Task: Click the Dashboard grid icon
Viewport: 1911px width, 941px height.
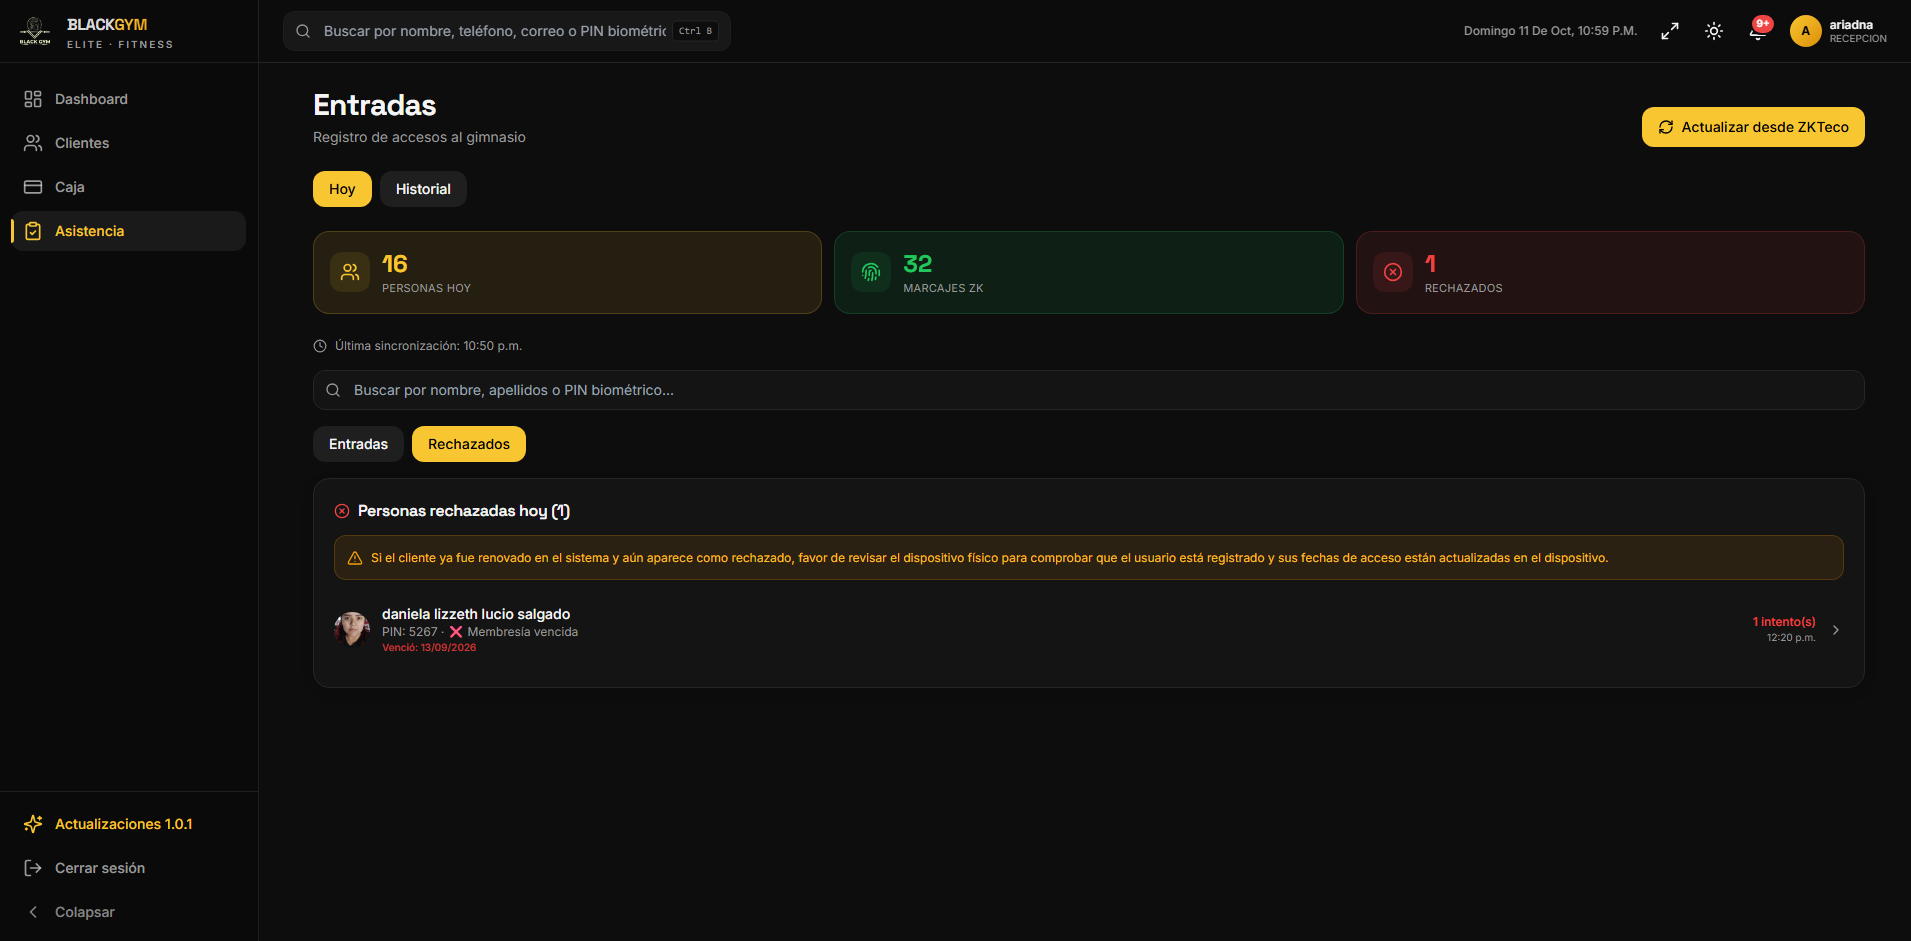Action: (33, 99)
